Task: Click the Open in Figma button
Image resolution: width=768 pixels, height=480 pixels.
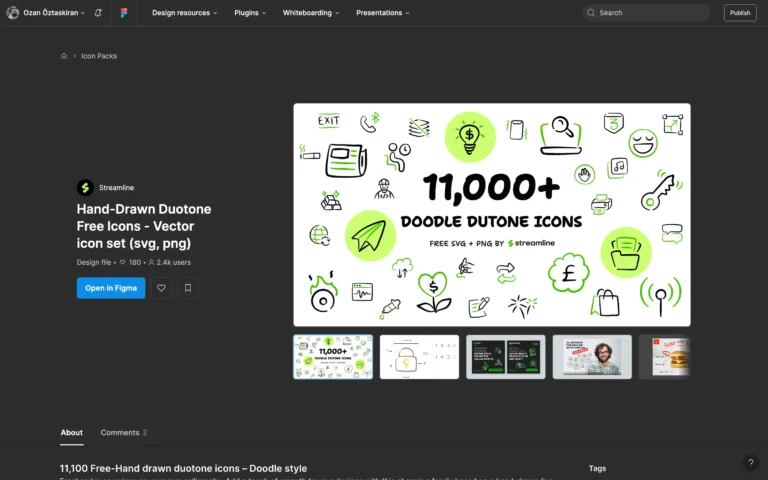Action: pos(111,288)
